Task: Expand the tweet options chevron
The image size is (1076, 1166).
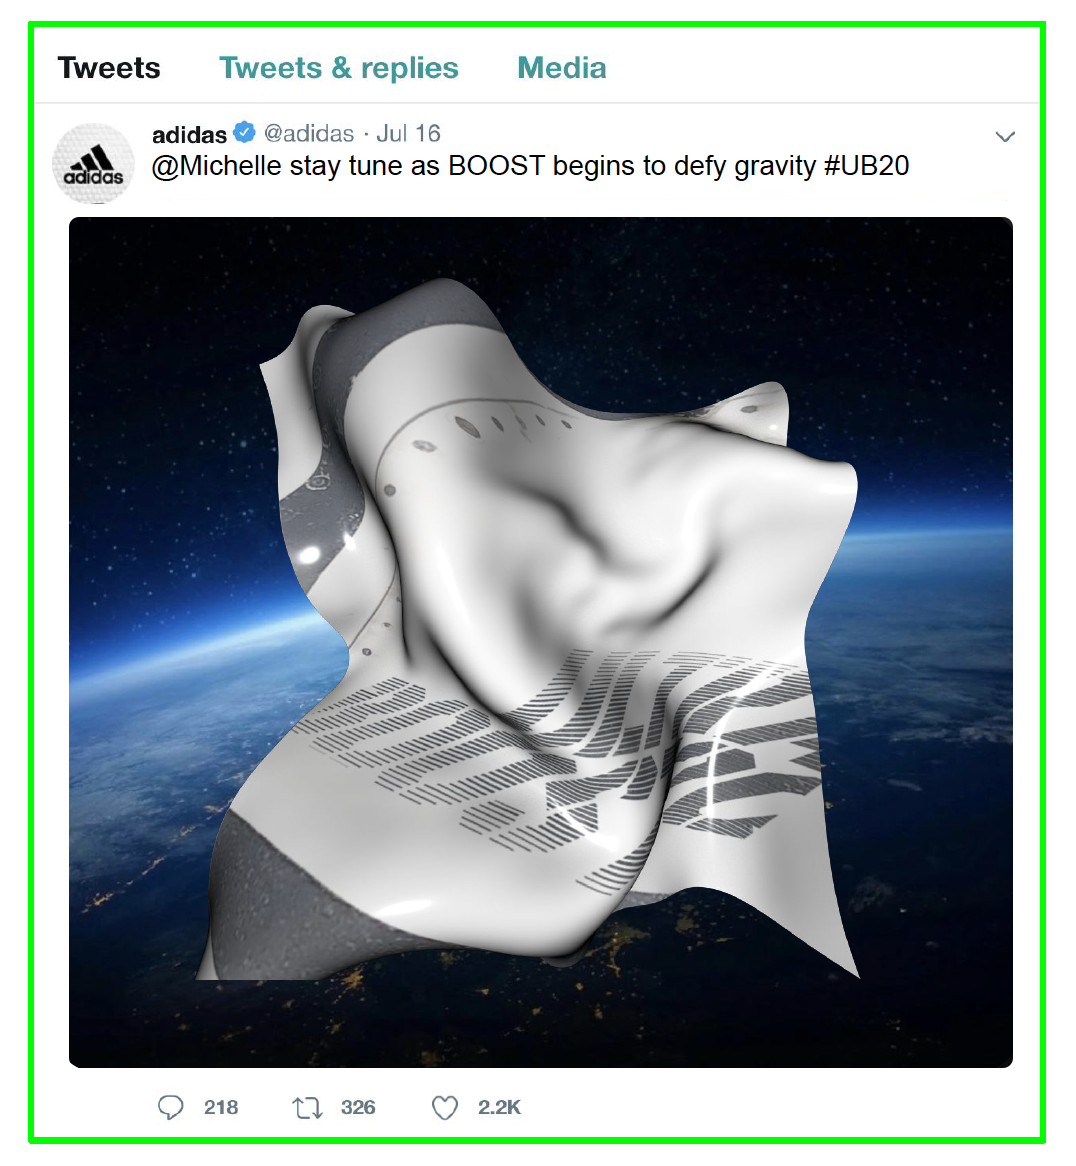Action: 1005,136
